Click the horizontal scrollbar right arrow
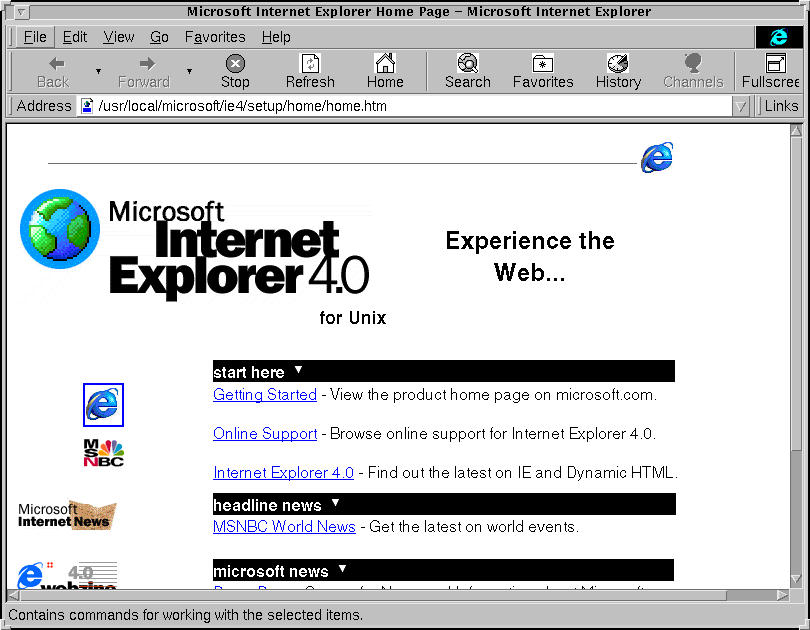 coord(783,595)
